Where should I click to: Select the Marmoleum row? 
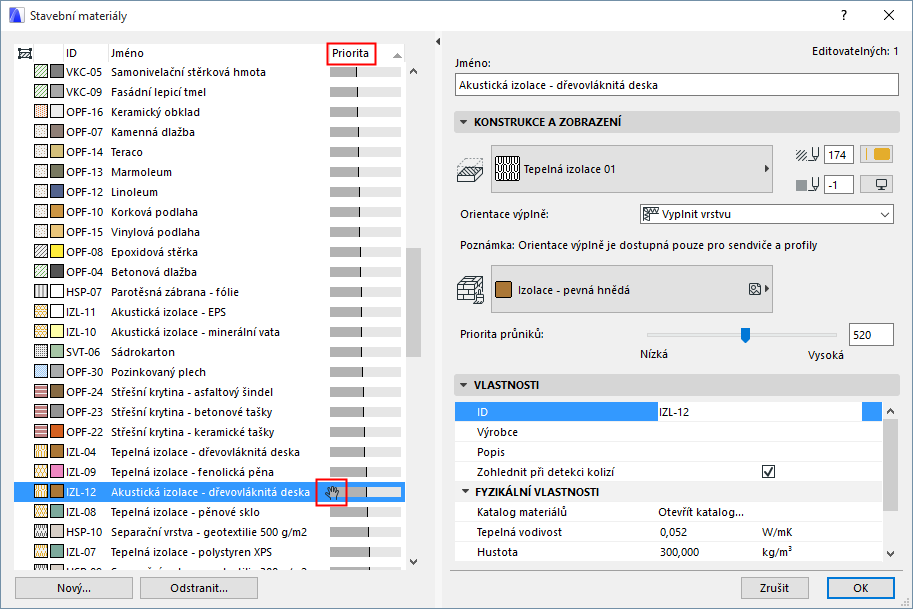210,172
